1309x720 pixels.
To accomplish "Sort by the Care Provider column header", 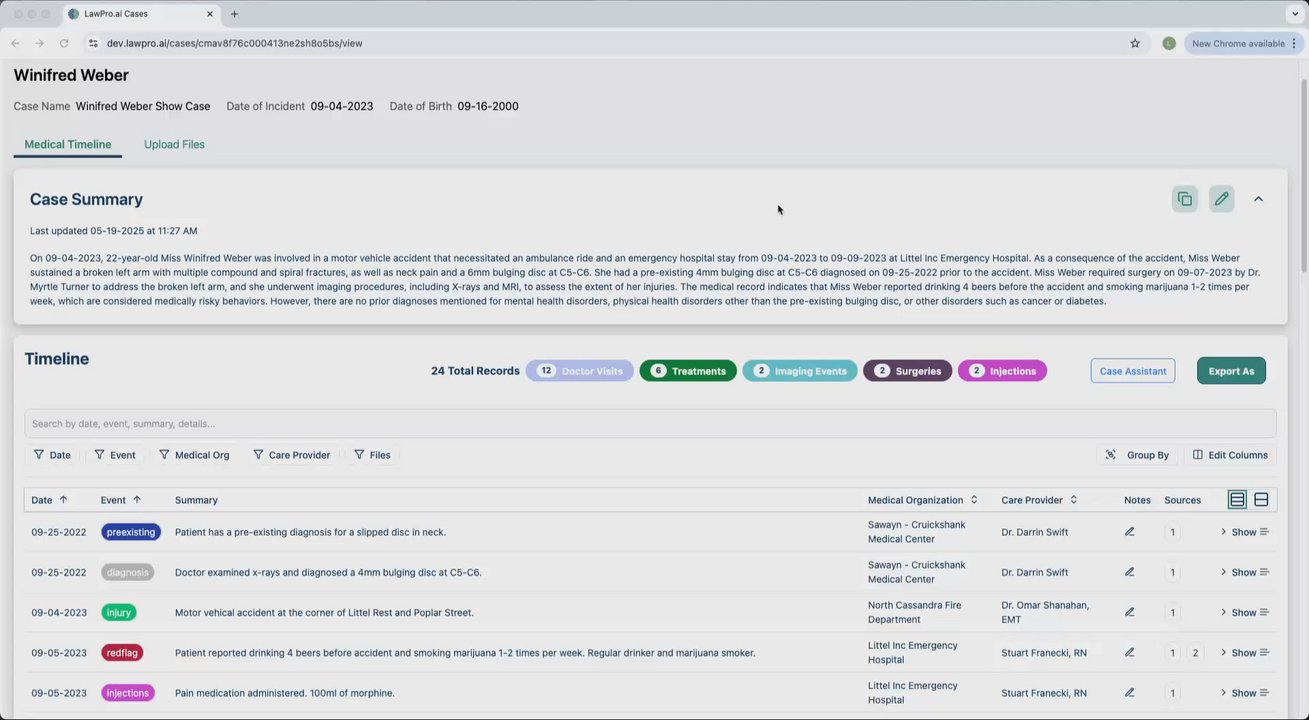I will (x=1039, y=500).
